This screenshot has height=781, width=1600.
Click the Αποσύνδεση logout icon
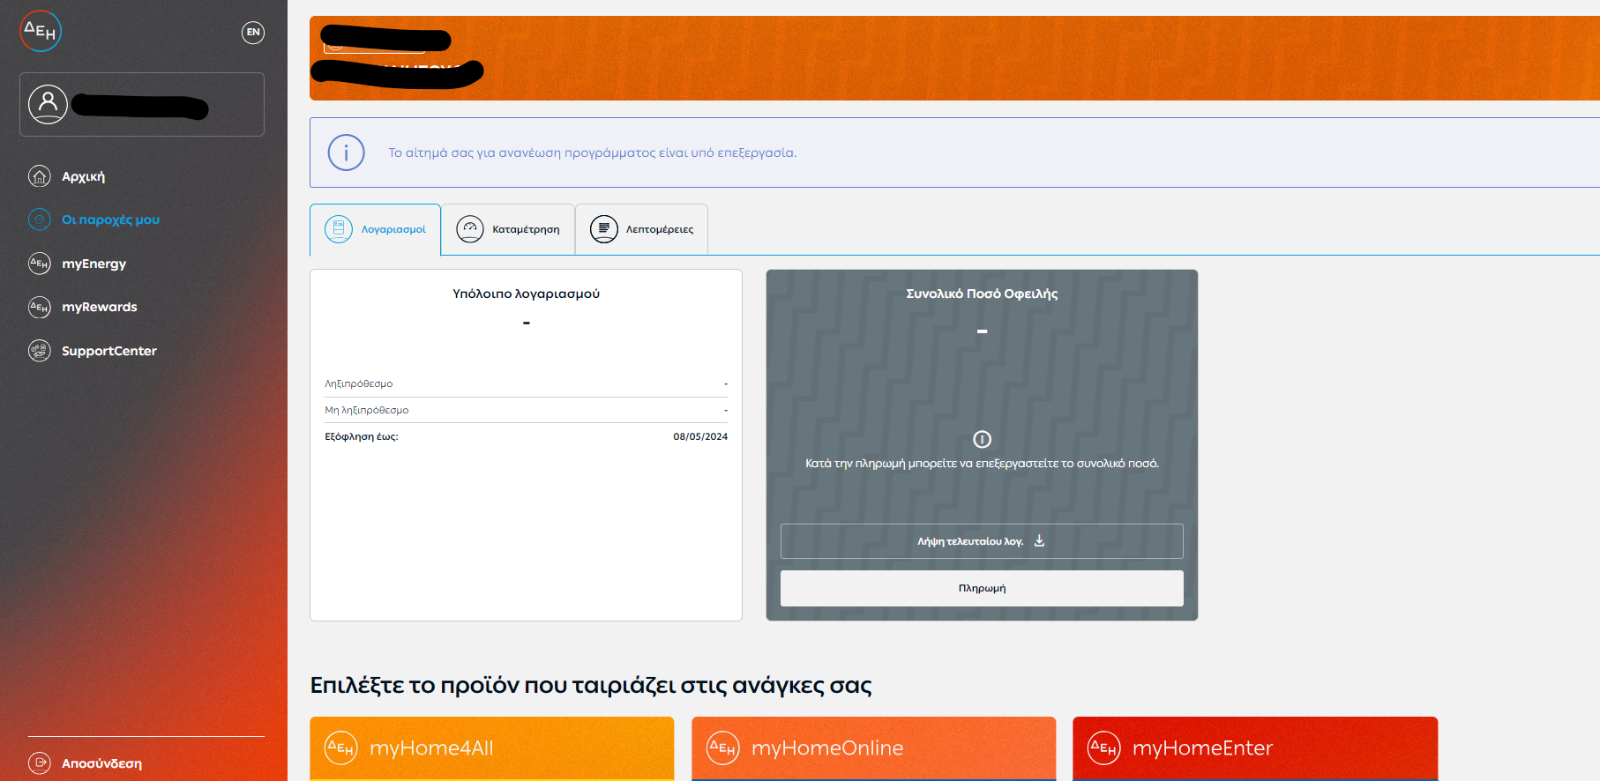pyautogui.click(x=39, y=763)
